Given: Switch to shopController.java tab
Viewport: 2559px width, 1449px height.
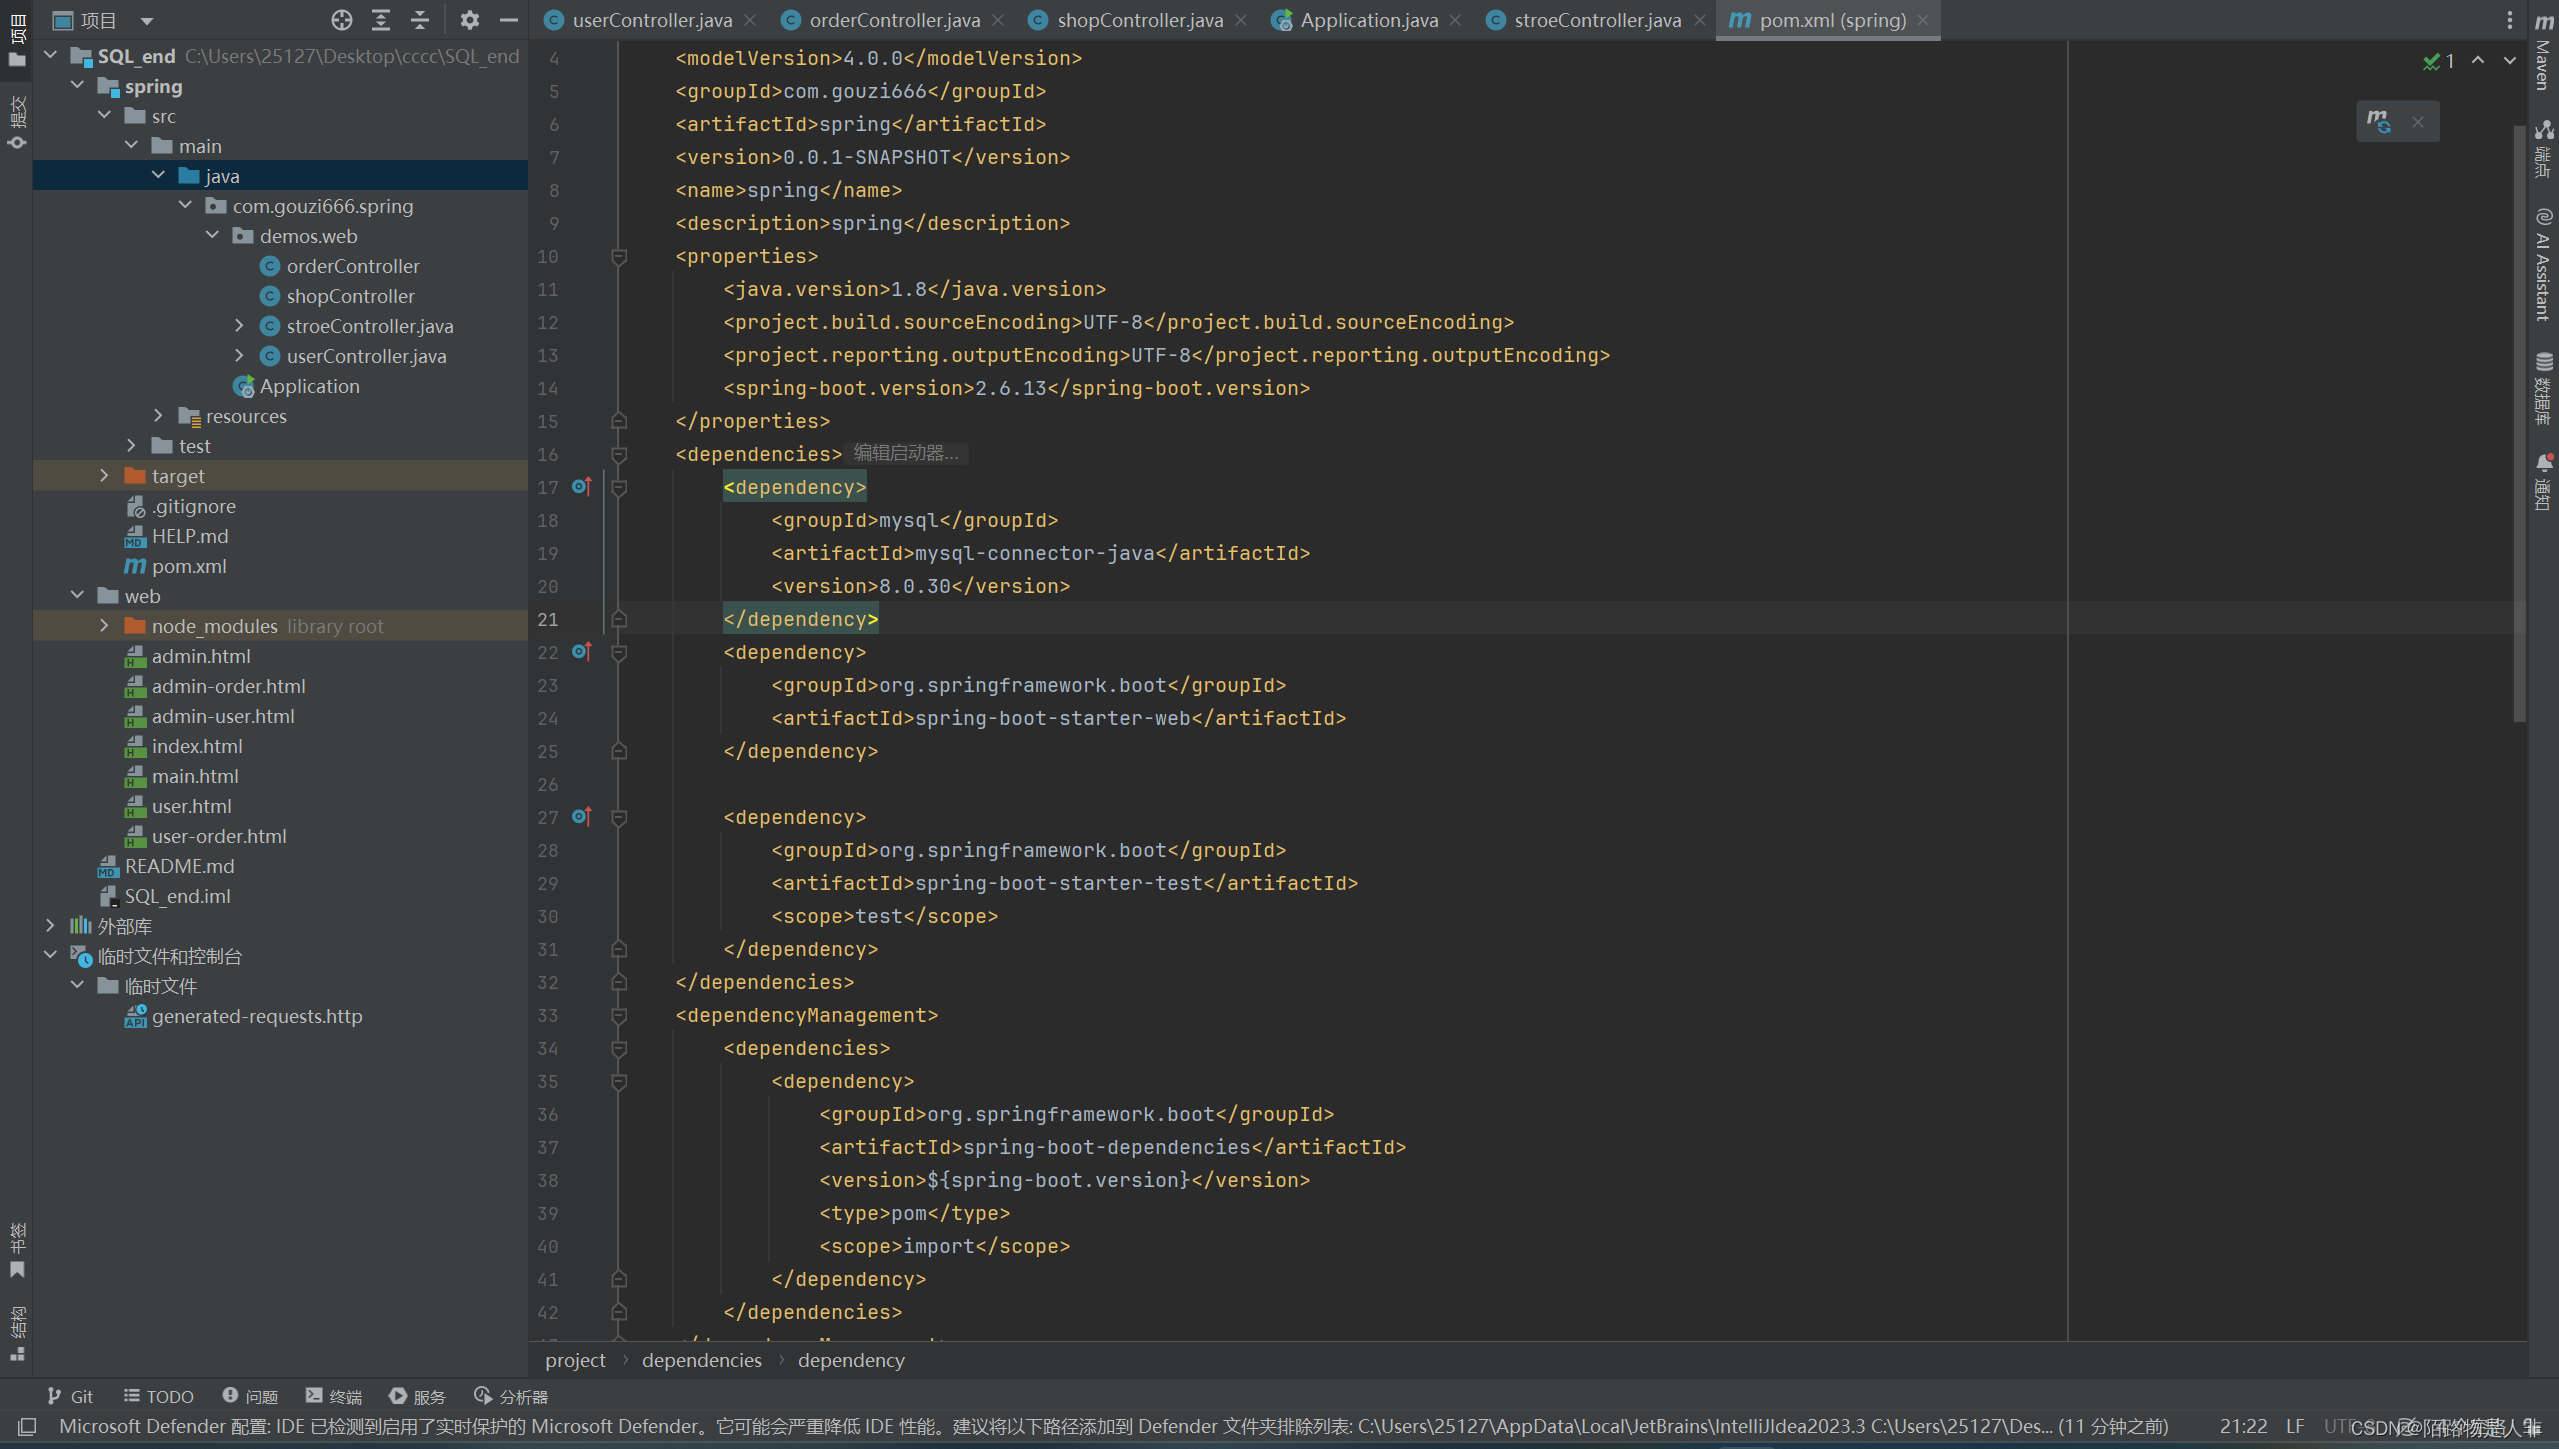Looking at the screenshot, I should [1139, 20].
